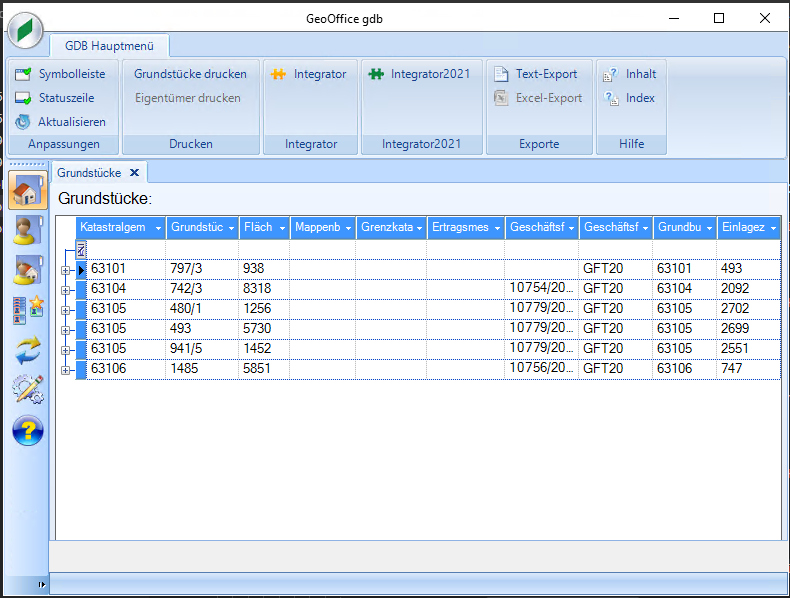
Task: Maximize the GeoOffice gdb window
Action: tap(719, 18)
